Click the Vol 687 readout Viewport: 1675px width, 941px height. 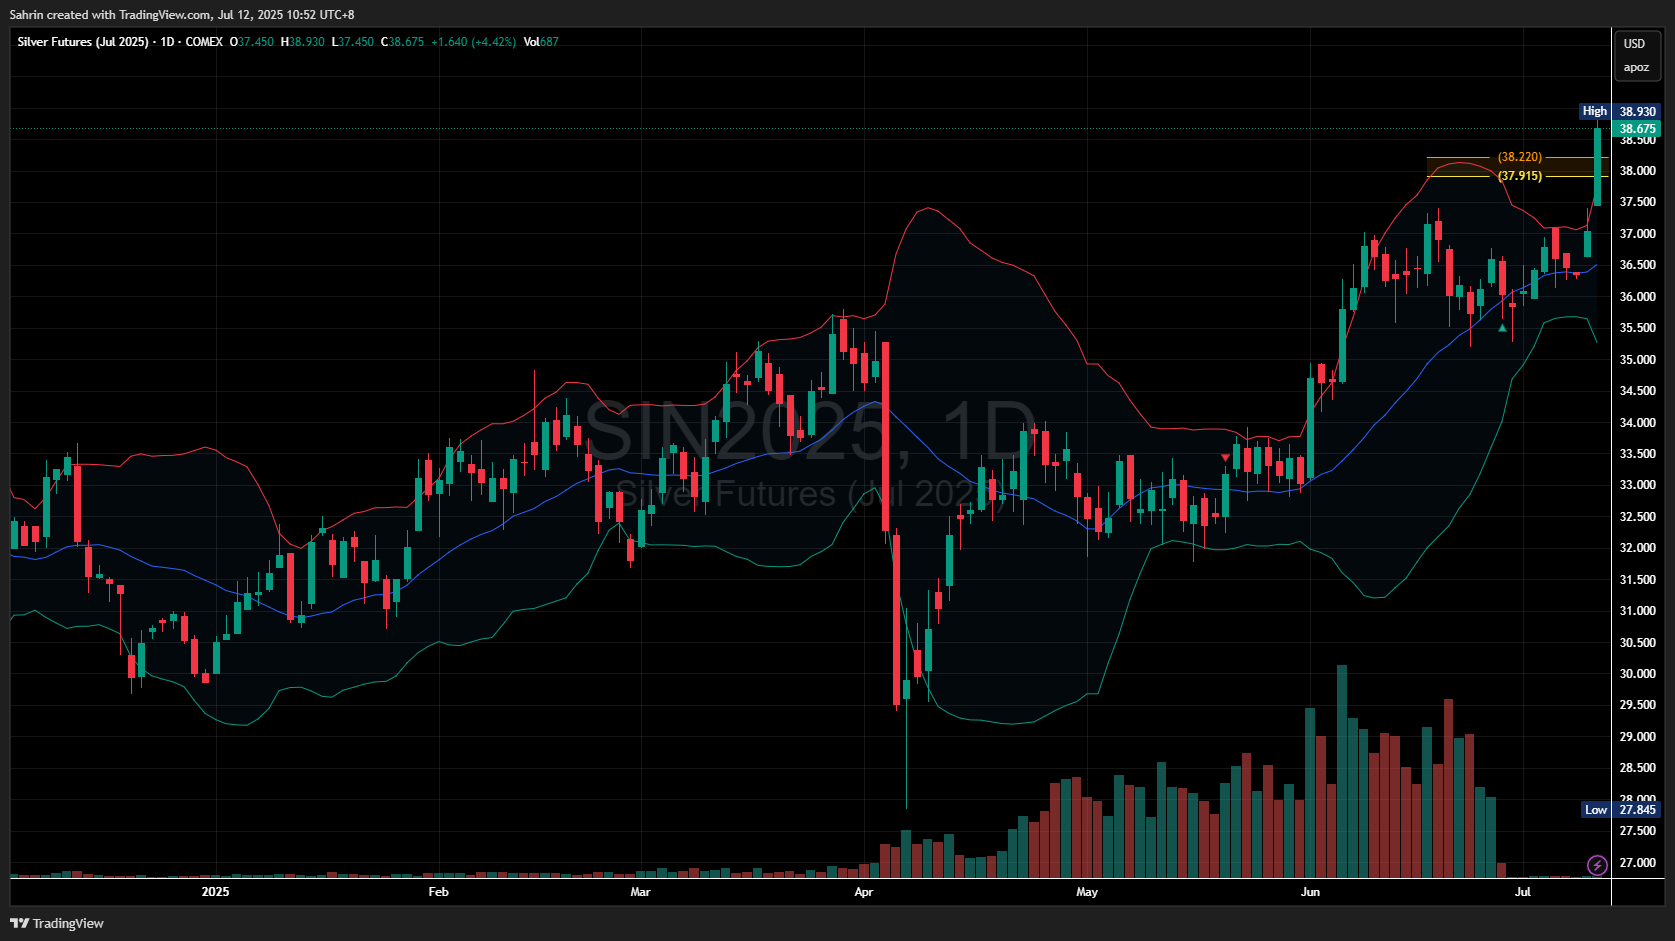pyautogui.click(x=541, y=42)
